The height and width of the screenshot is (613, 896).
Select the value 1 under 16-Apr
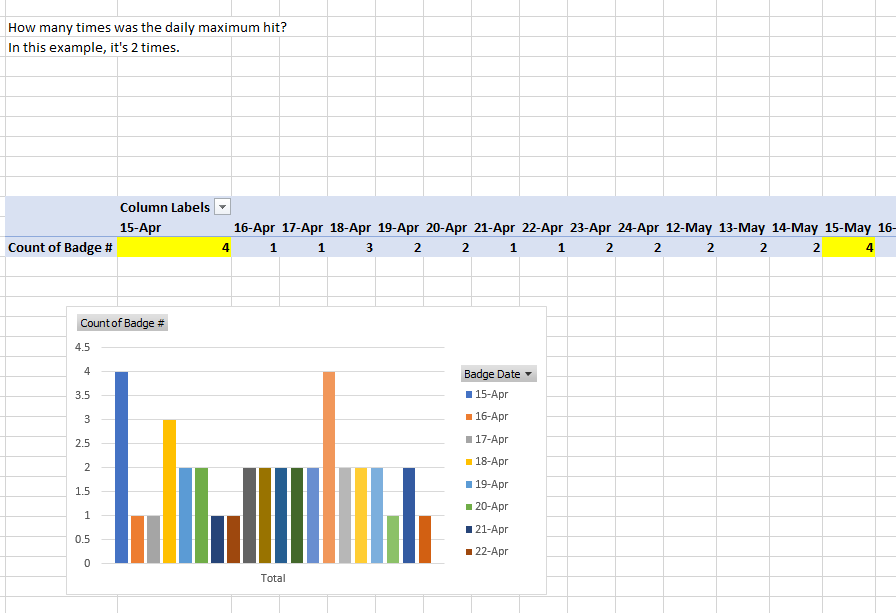point(255,247)
